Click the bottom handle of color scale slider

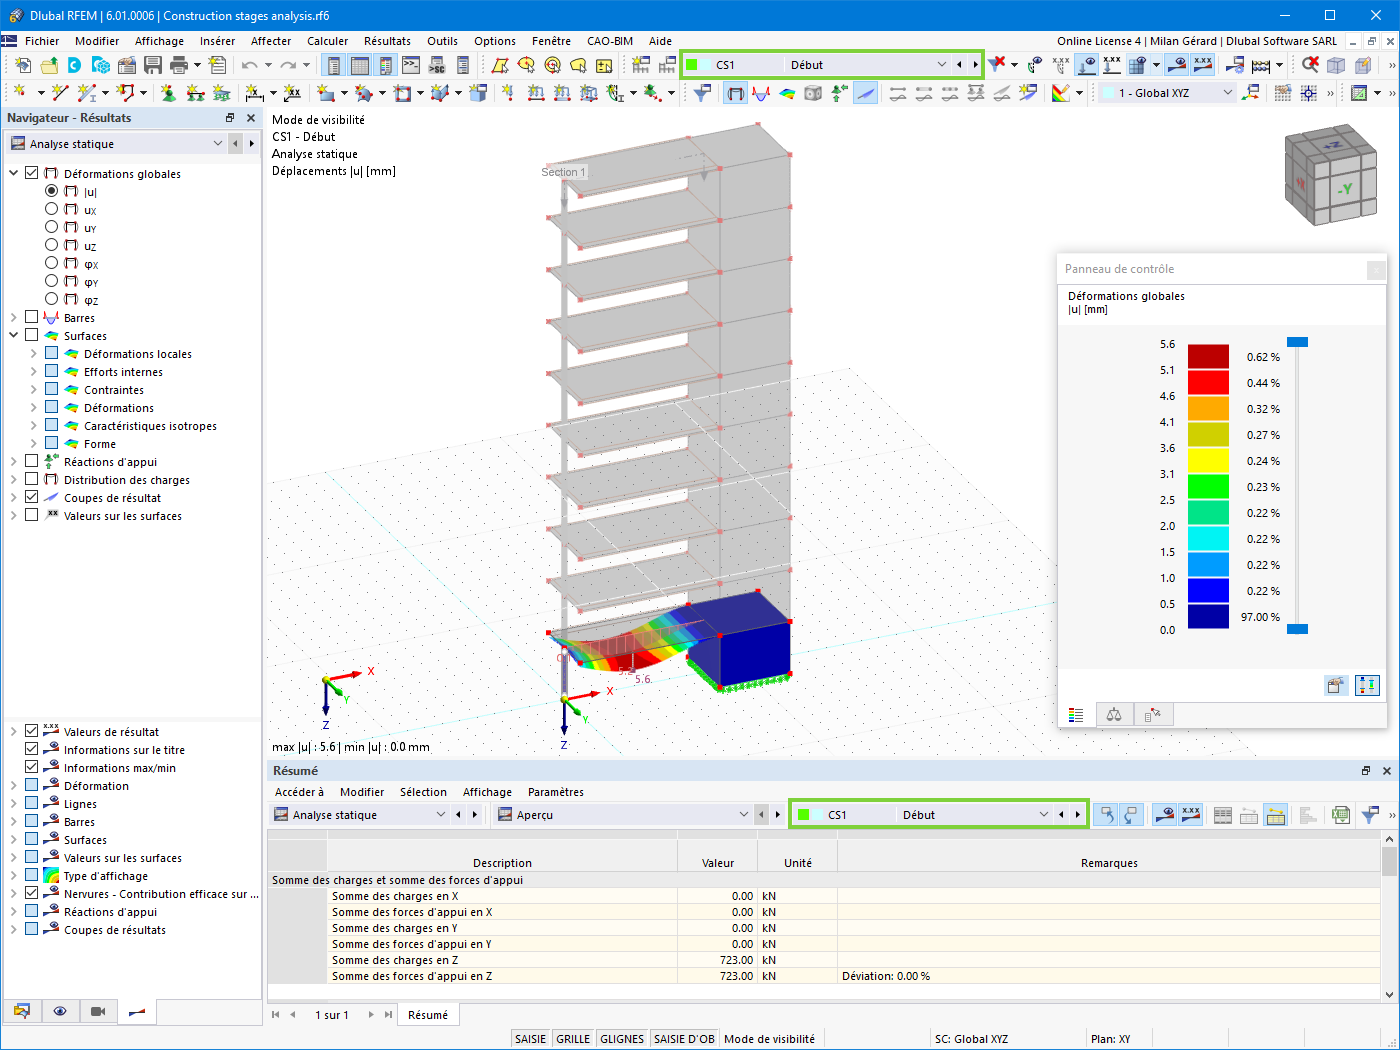pos(1297,629)
